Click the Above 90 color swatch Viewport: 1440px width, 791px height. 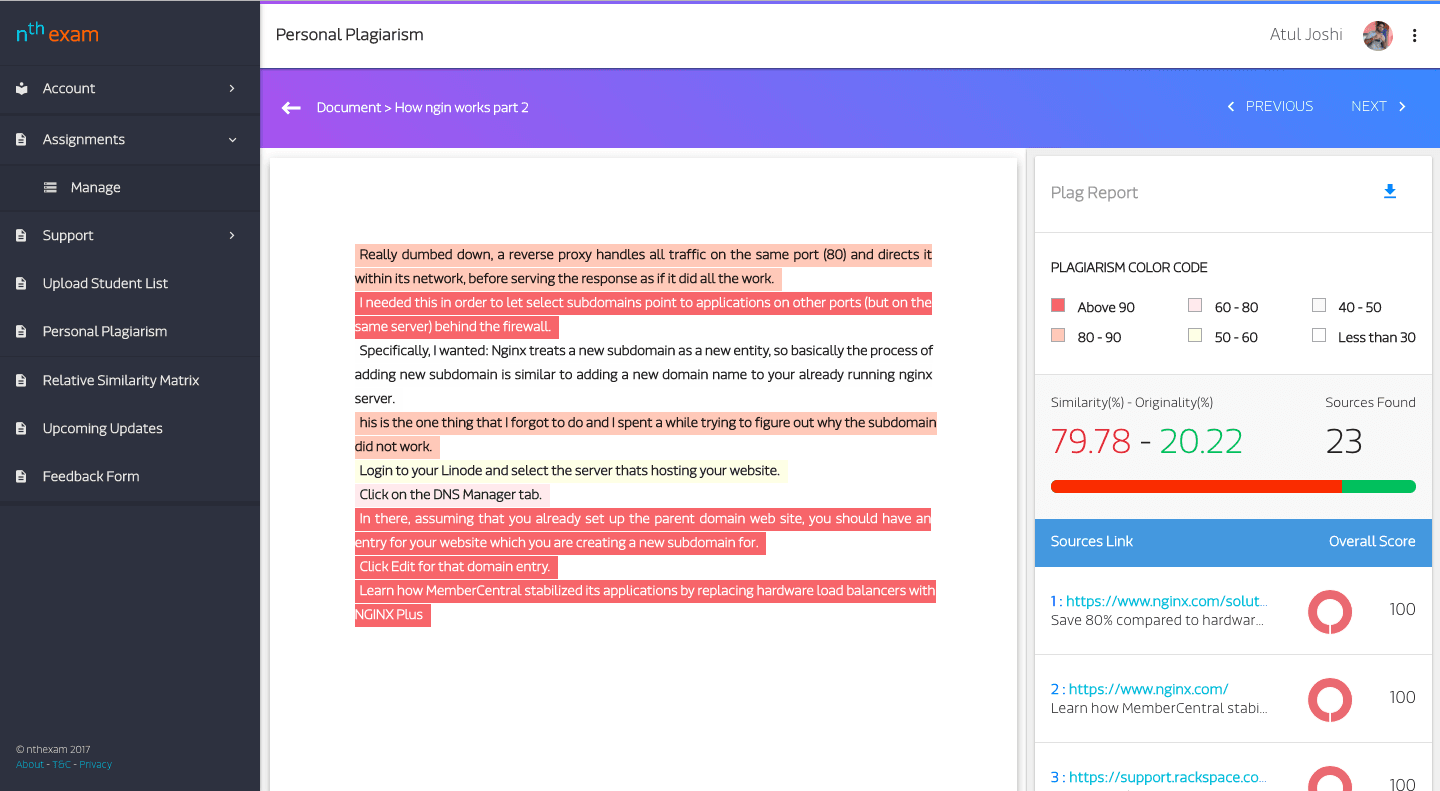[1058, 306]
